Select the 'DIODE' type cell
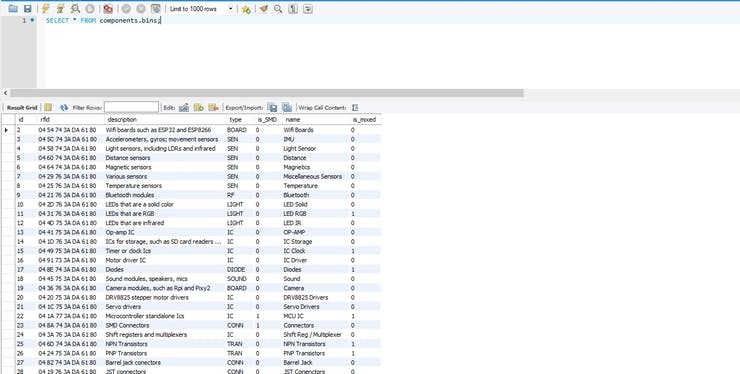 240,270
